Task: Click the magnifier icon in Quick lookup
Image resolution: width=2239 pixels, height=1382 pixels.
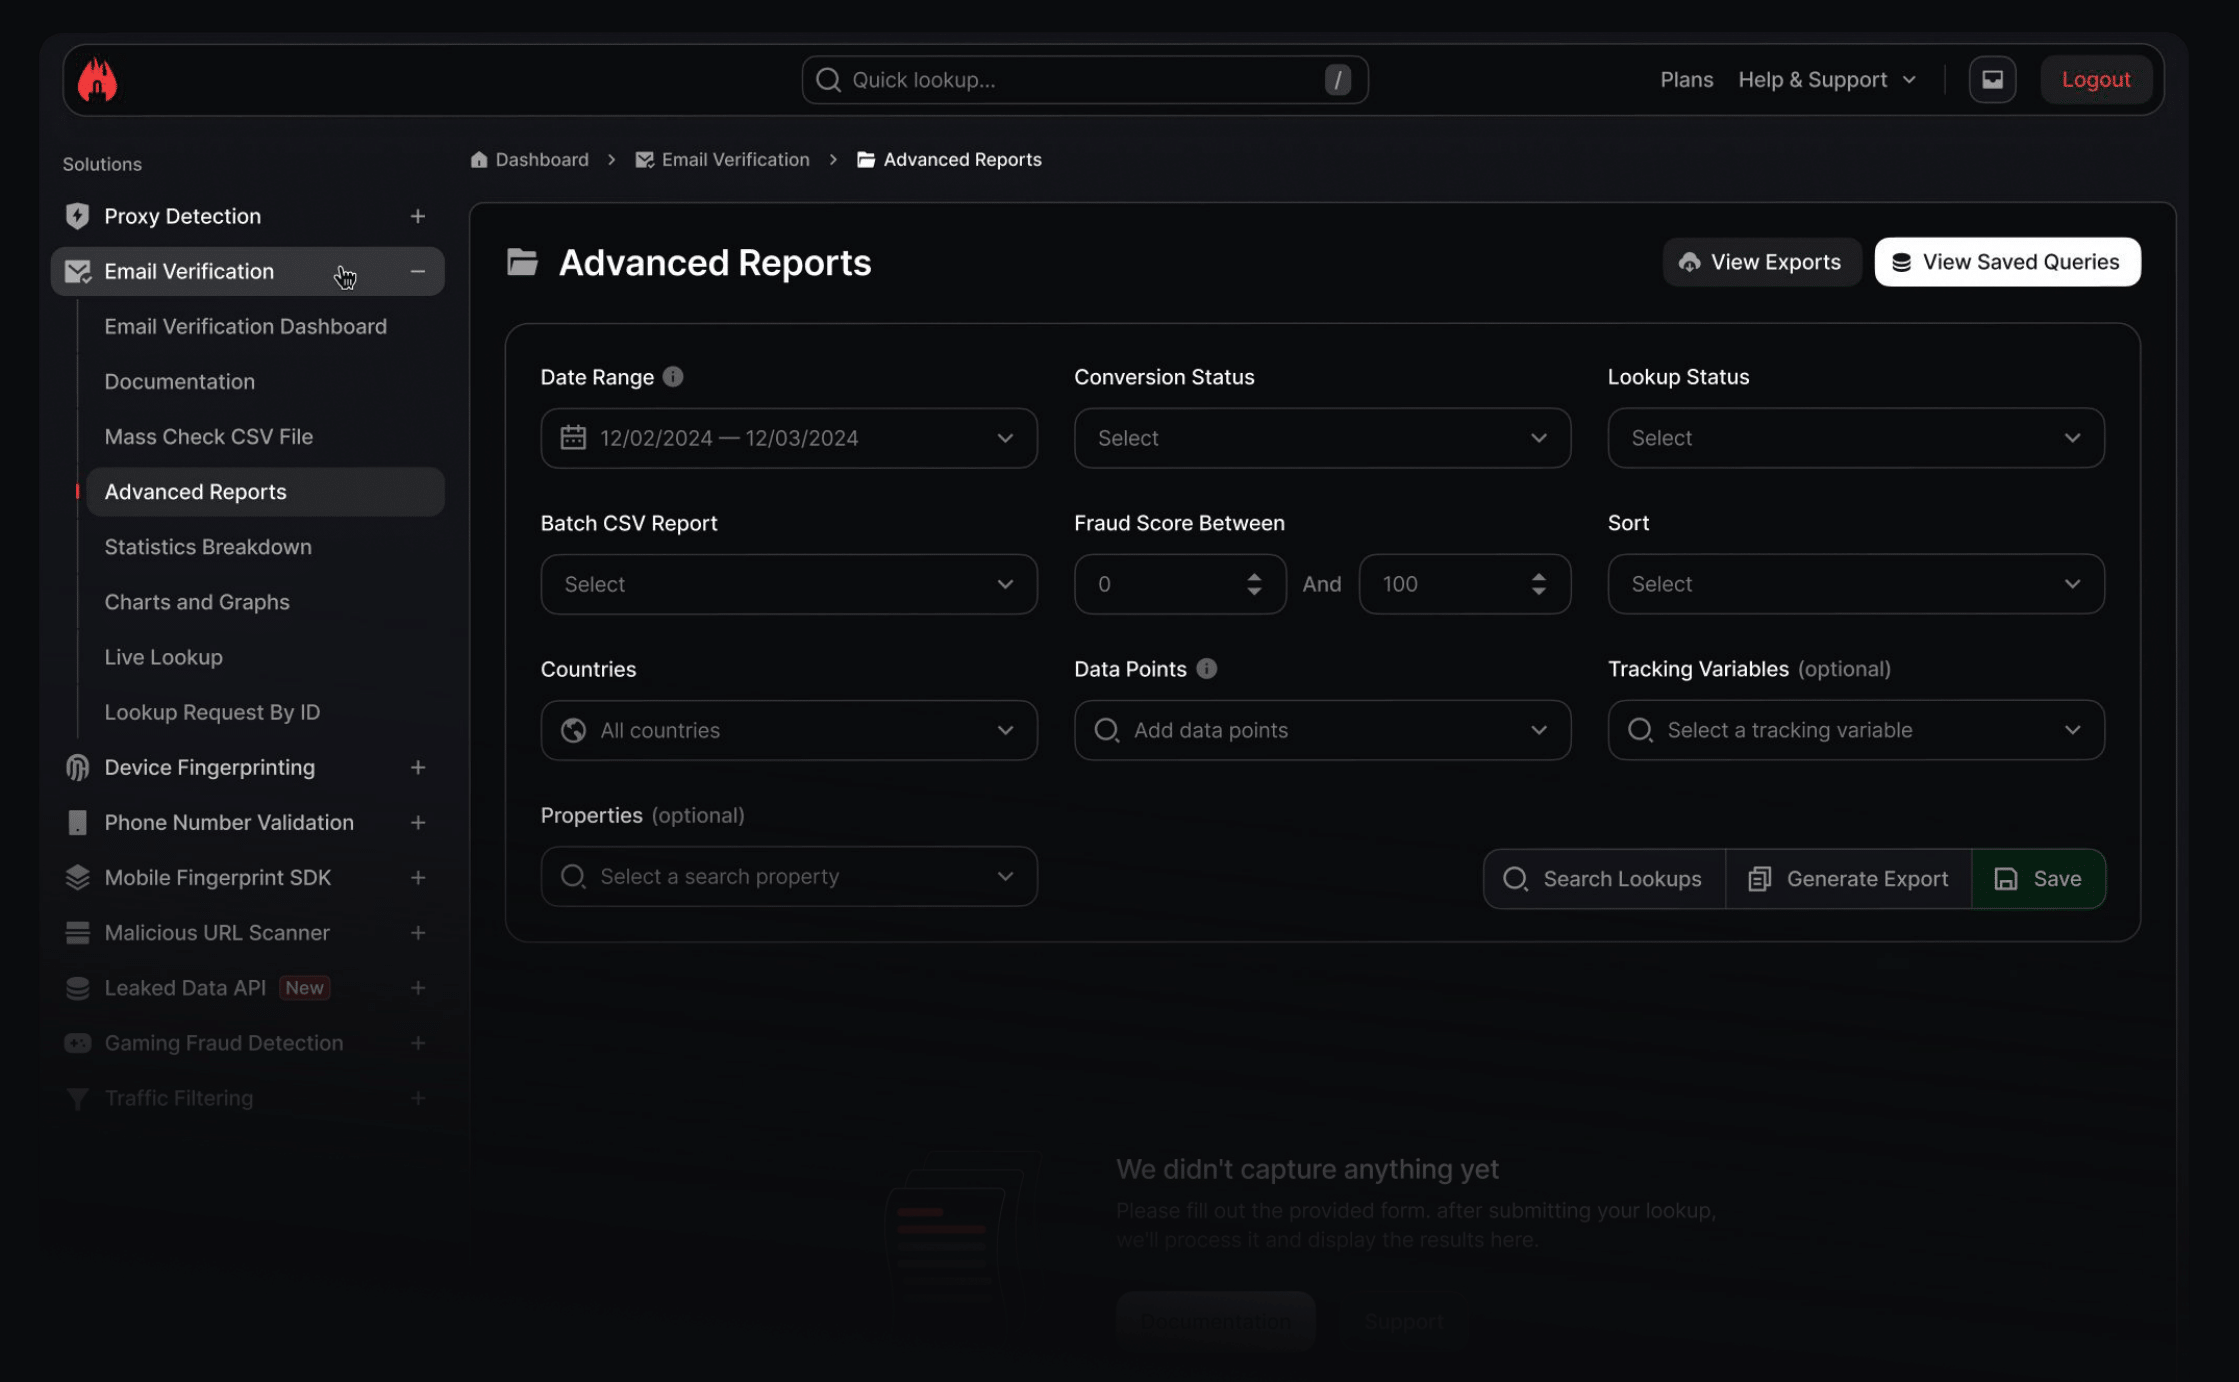Action: pos(828,80)
